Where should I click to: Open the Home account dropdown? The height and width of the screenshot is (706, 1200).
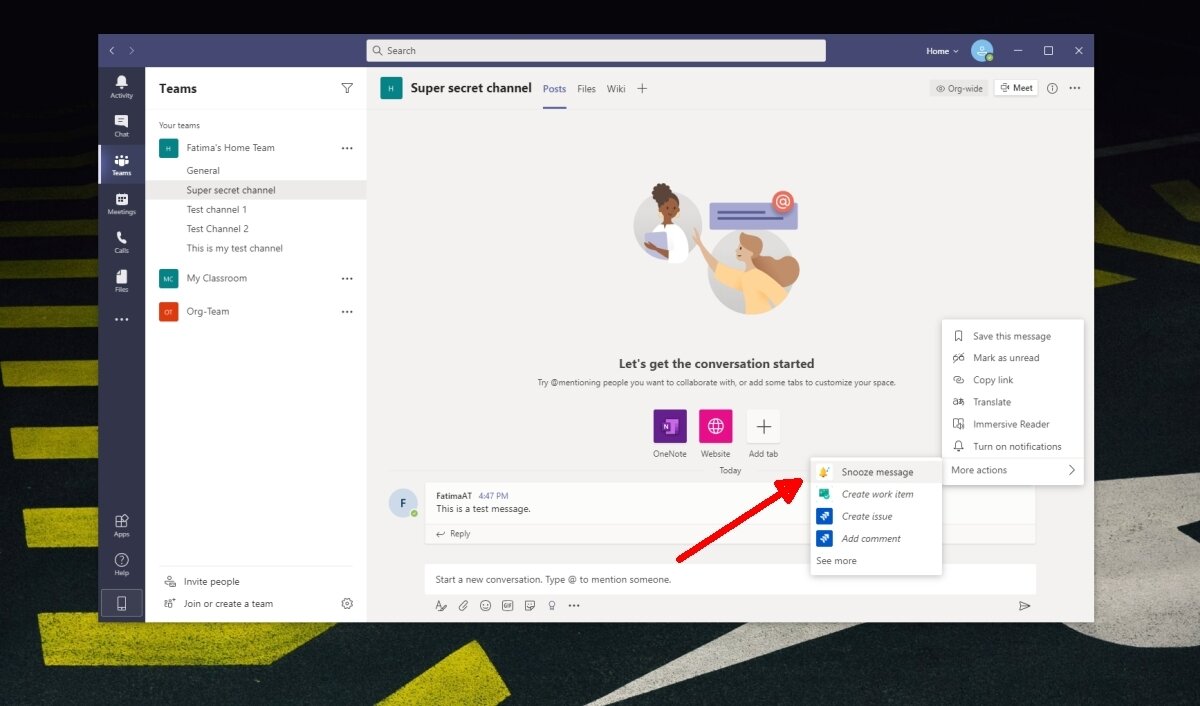pos(941,51)
